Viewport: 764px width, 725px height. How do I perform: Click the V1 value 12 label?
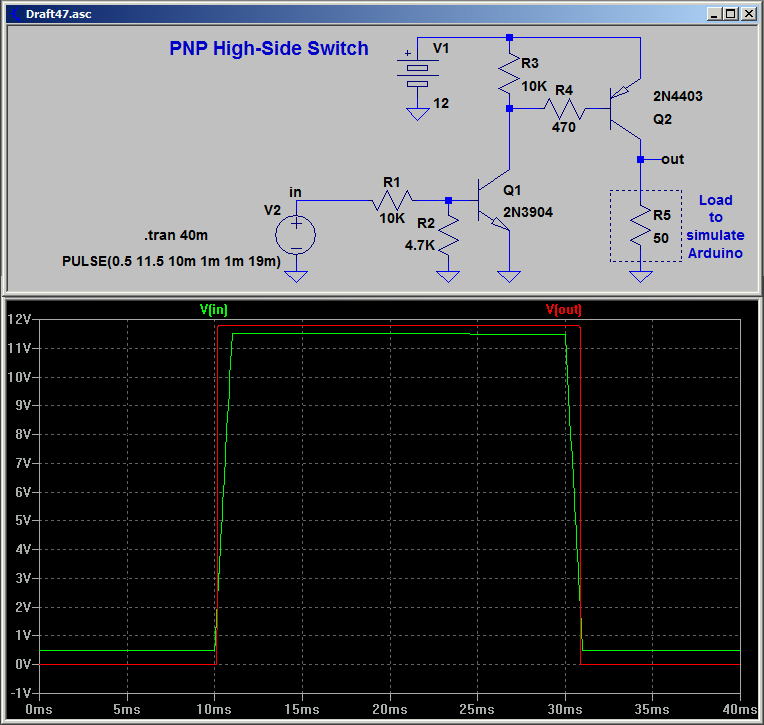441,103
